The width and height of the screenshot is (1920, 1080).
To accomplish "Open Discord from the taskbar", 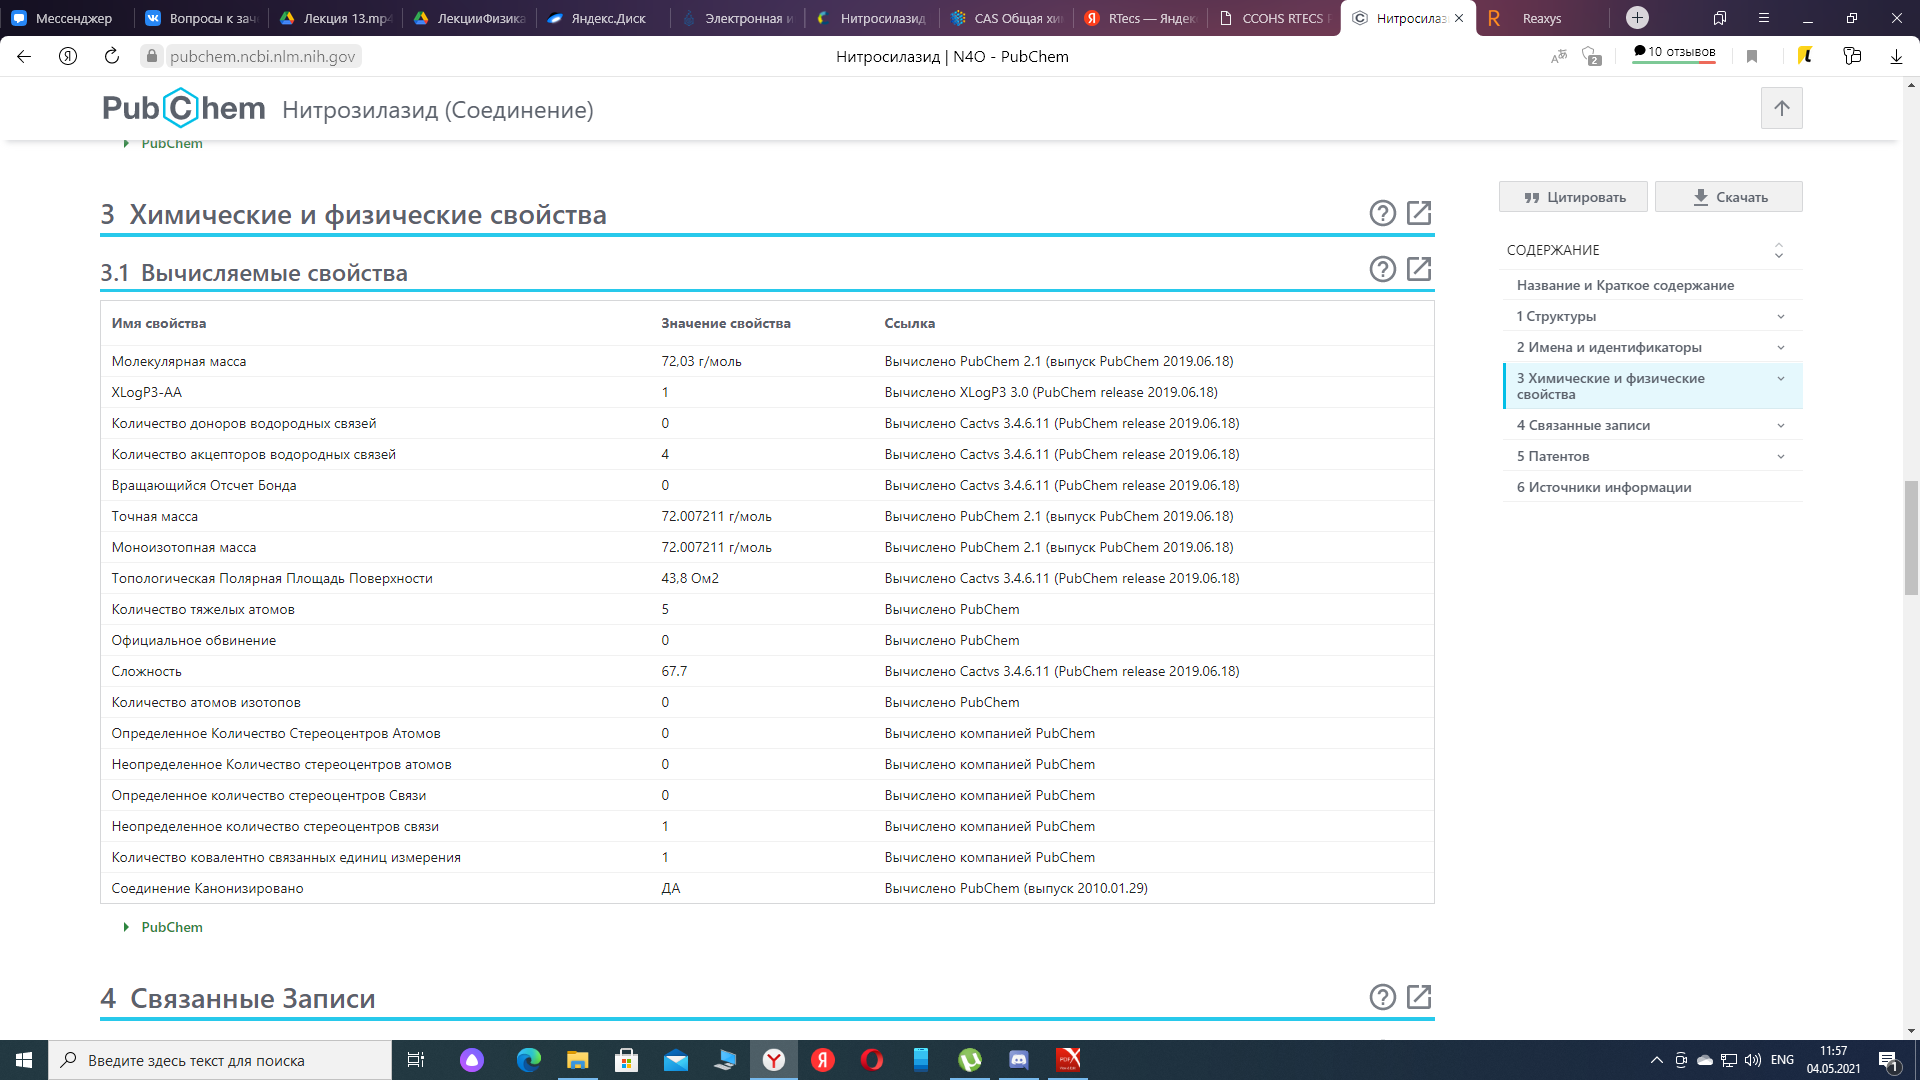I will (1018, 1060).
